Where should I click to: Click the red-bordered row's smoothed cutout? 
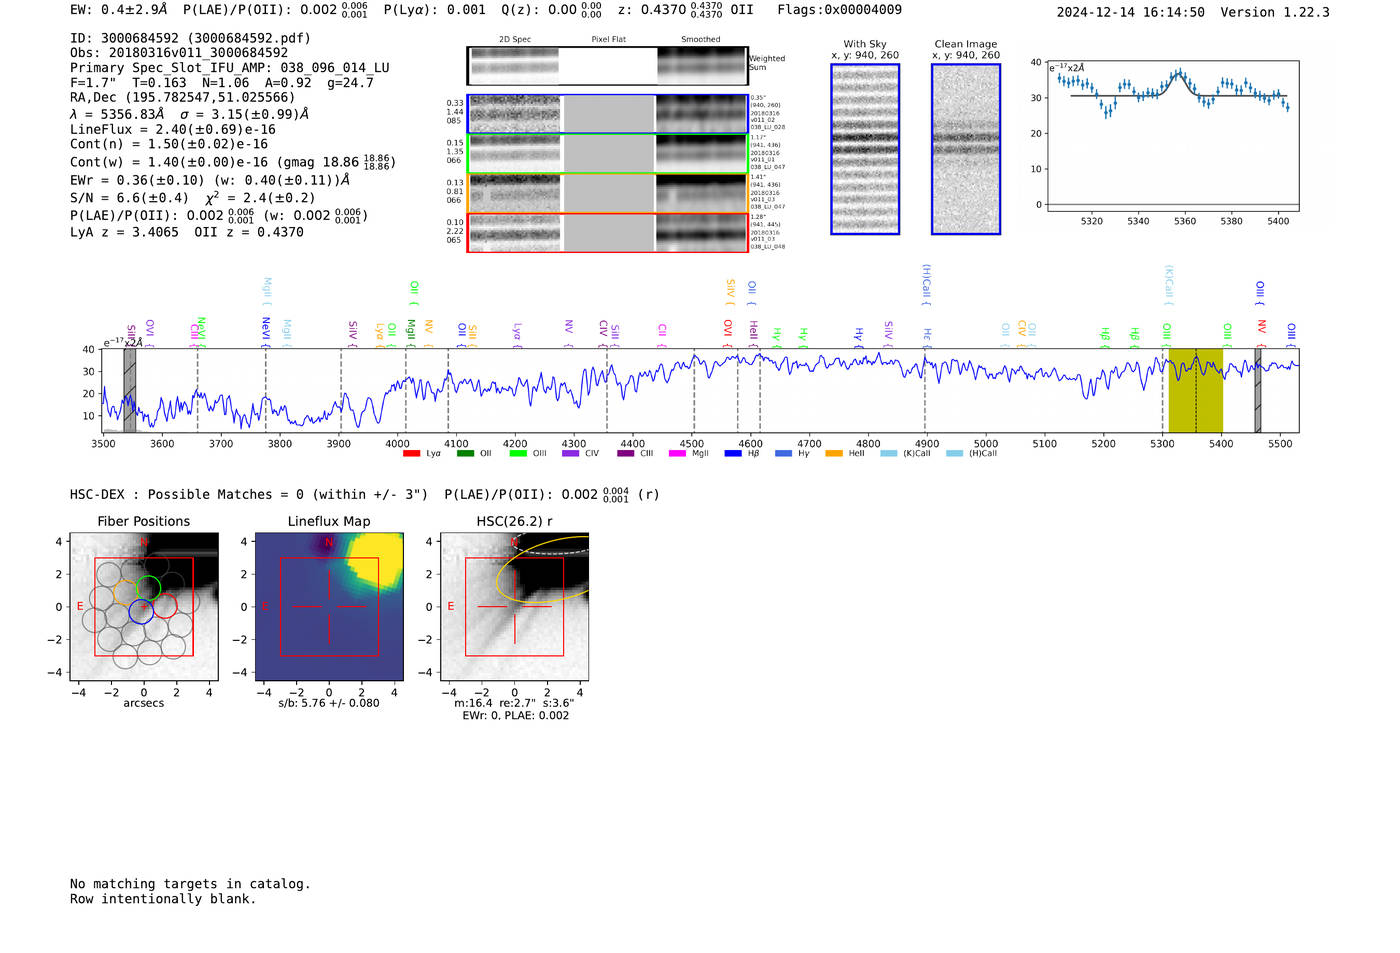pos(702,233)
